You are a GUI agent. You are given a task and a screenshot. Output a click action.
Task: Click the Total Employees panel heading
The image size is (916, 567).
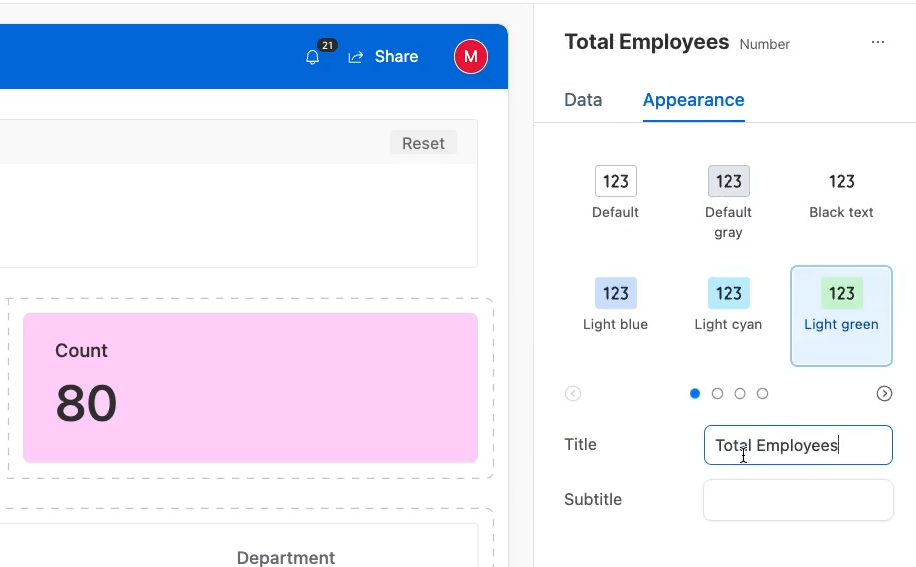[646, 42]
